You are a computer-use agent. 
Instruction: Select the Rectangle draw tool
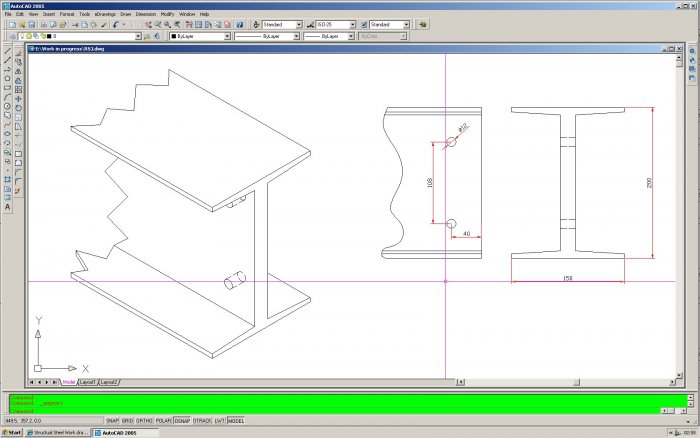click(8, 88)
